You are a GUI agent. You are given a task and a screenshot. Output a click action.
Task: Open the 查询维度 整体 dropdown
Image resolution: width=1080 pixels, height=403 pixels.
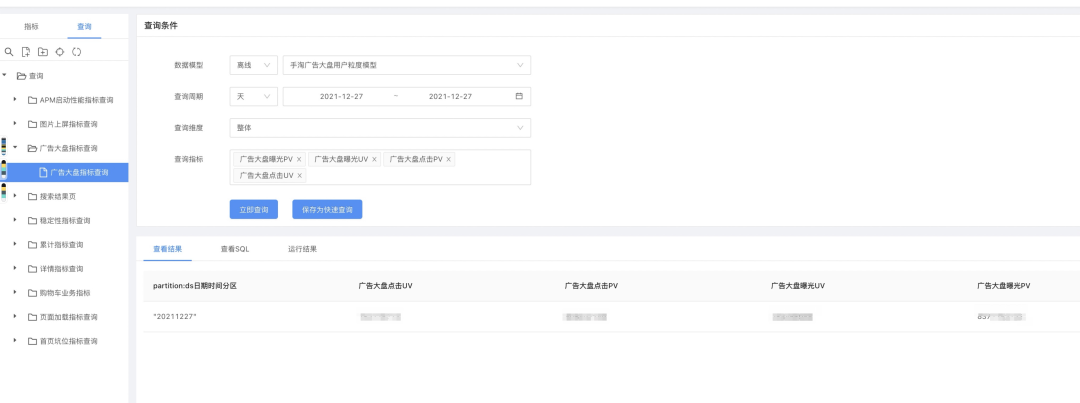tap(380, 128)
